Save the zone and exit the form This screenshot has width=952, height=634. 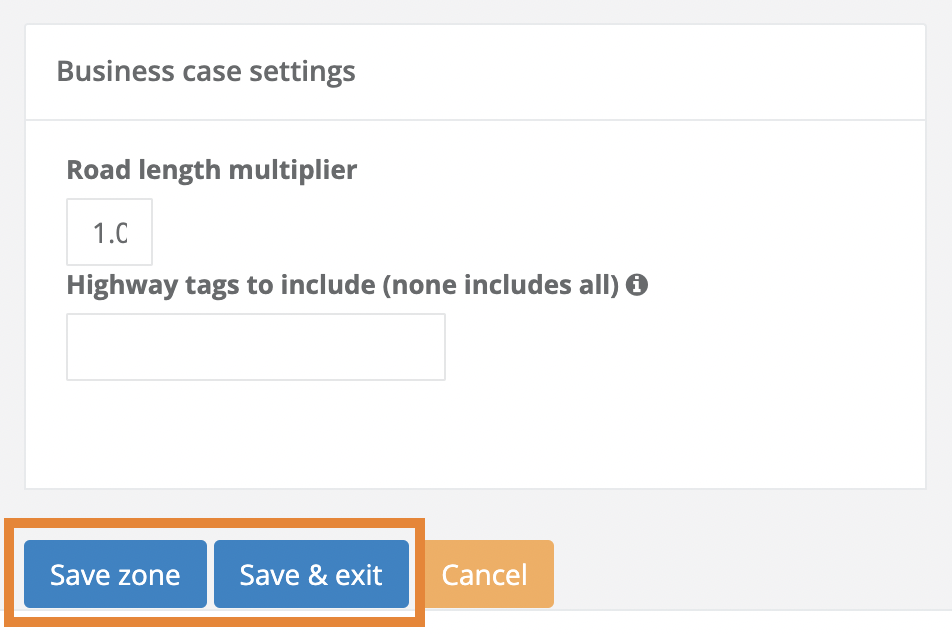(x=311, y=574)
